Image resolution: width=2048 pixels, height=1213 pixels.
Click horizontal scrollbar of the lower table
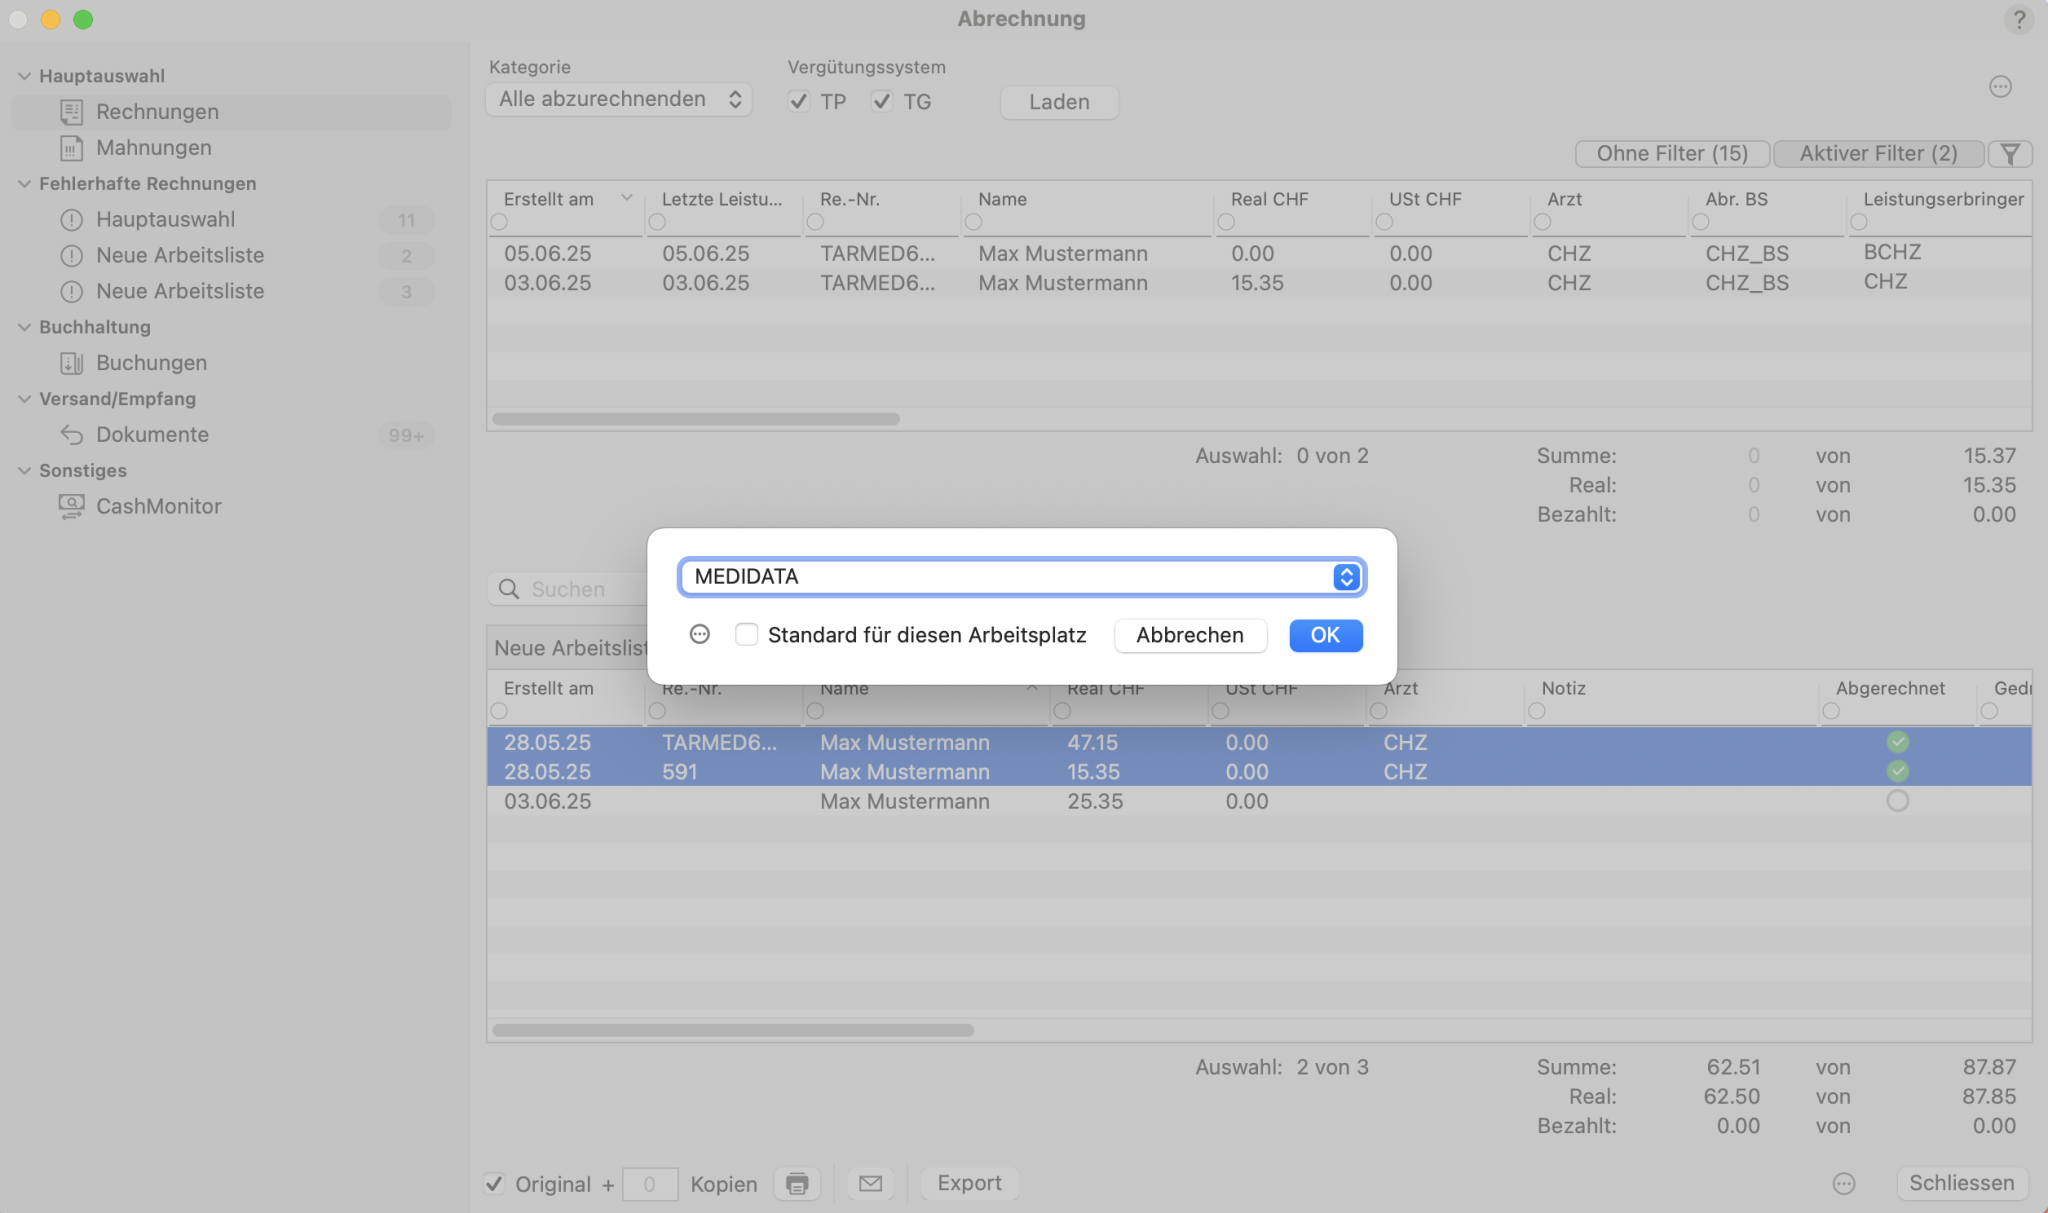point(733,1030)
